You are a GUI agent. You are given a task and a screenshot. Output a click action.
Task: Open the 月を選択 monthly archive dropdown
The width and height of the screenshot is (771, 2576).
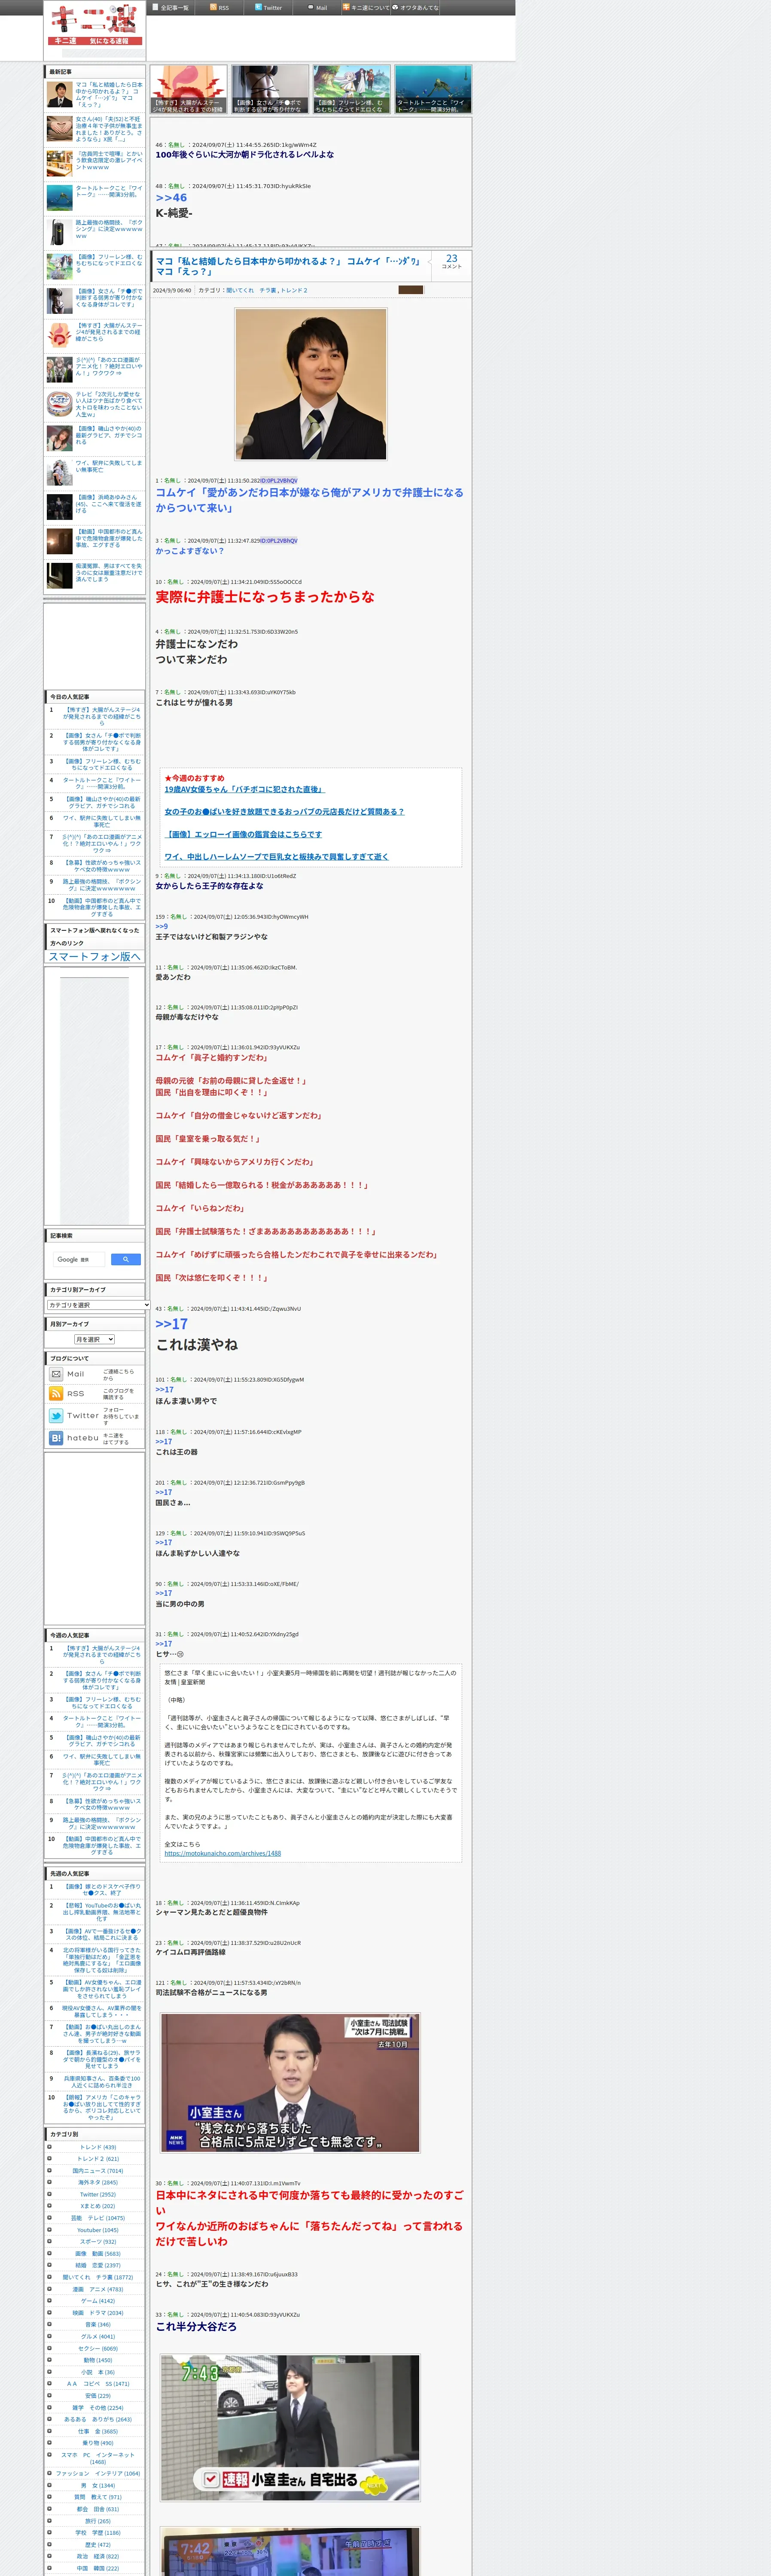click(x=94, y=1339)
